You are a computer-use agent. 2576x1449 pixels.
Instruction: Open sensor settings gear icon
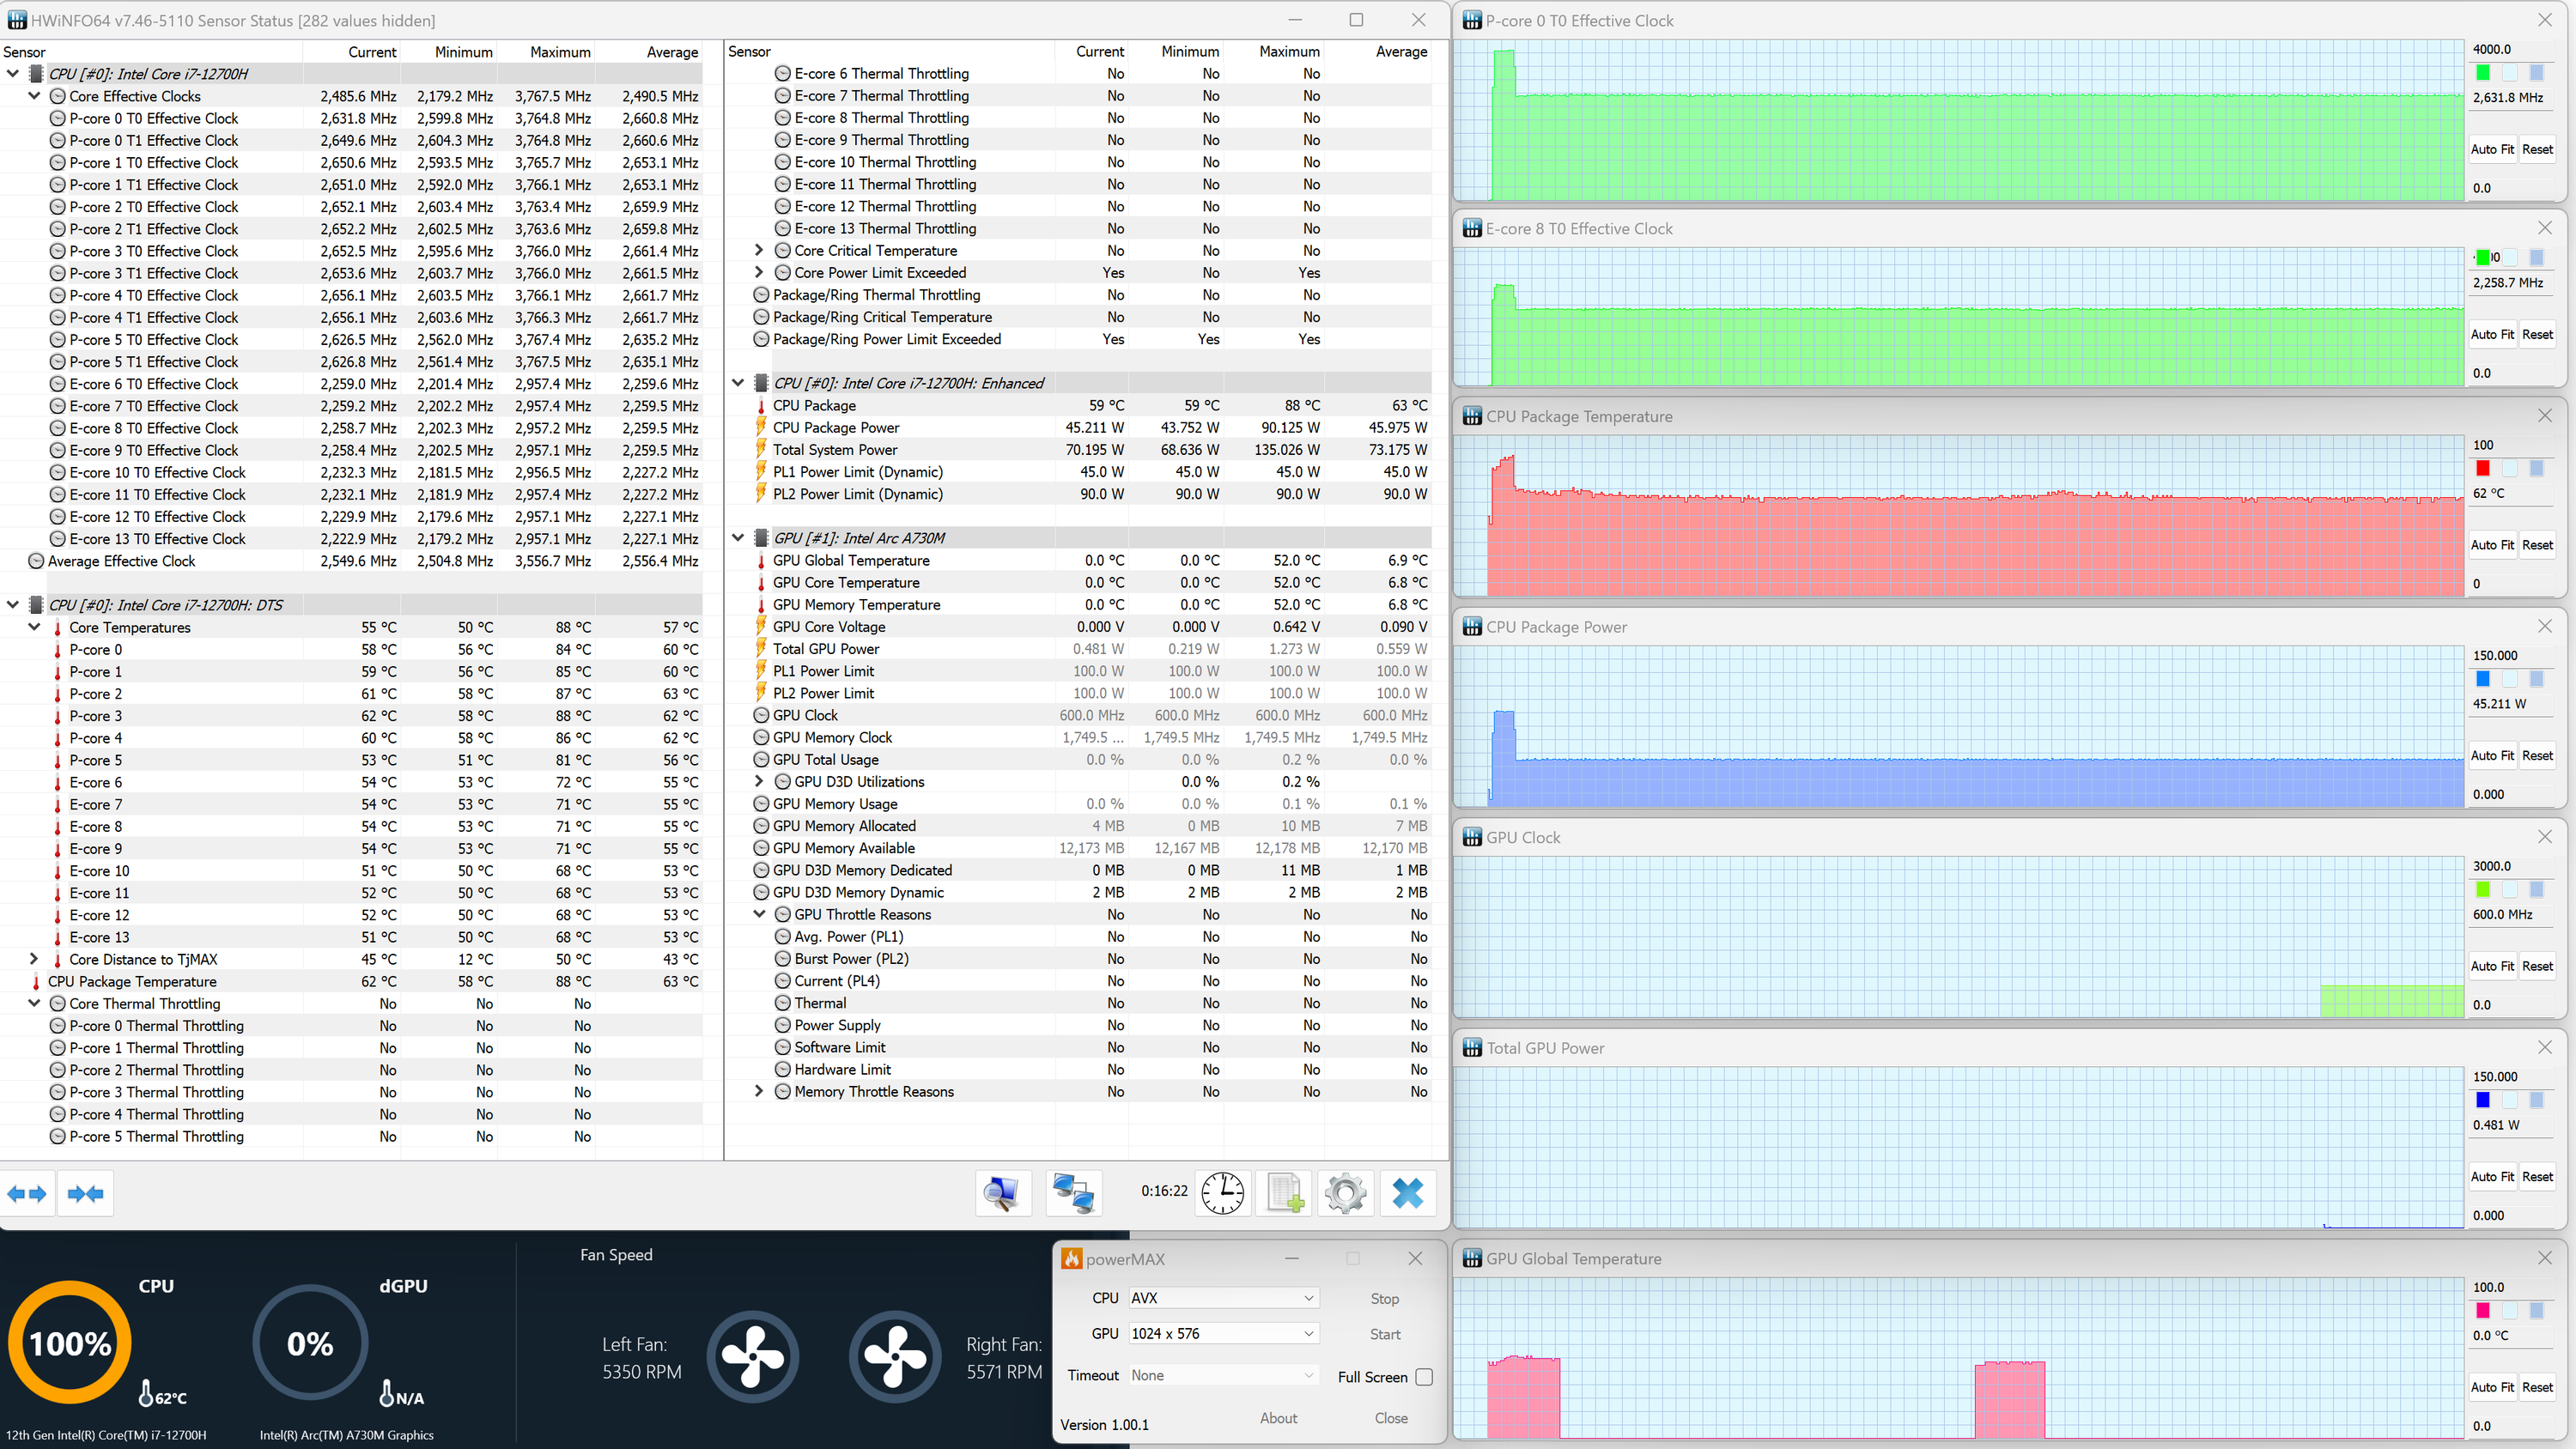pos(1345,1193)
